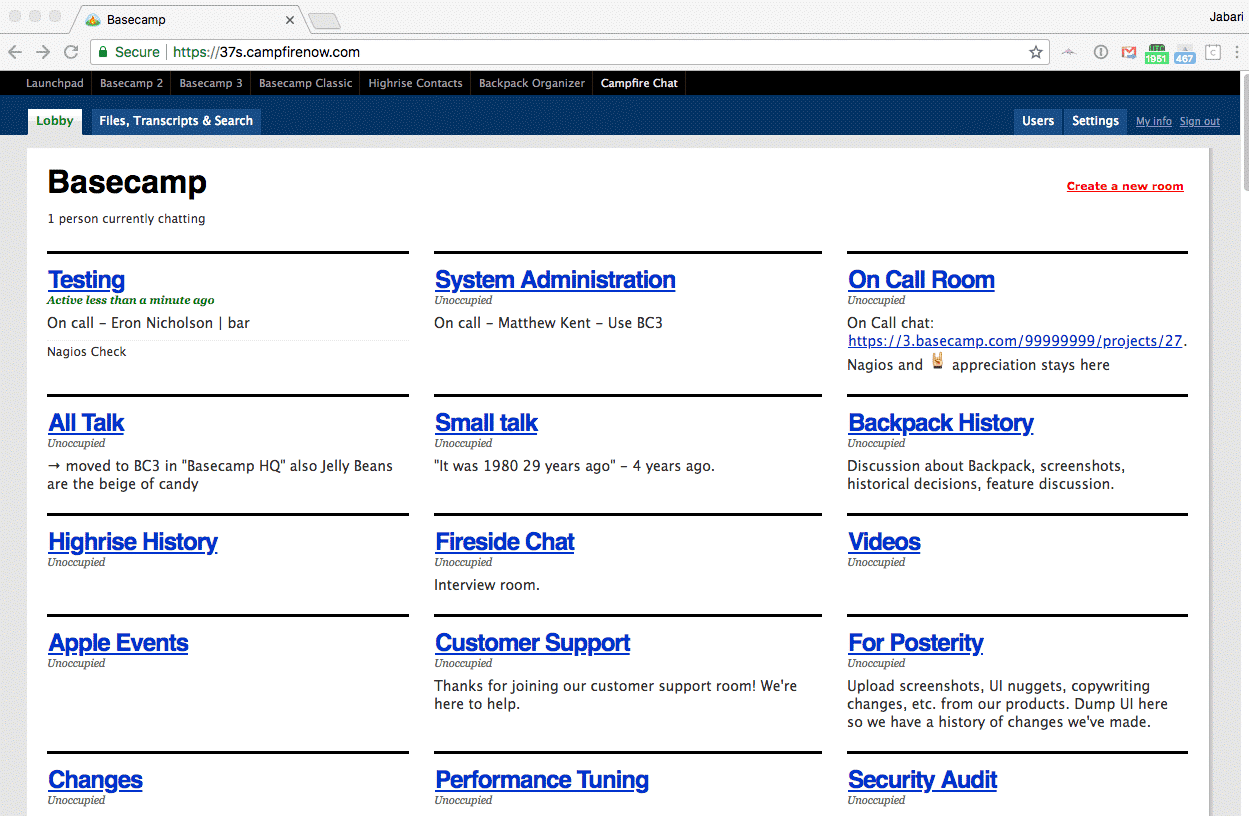
Task: Open Files, Transcripts & Search tab
Action: point(176,121)
